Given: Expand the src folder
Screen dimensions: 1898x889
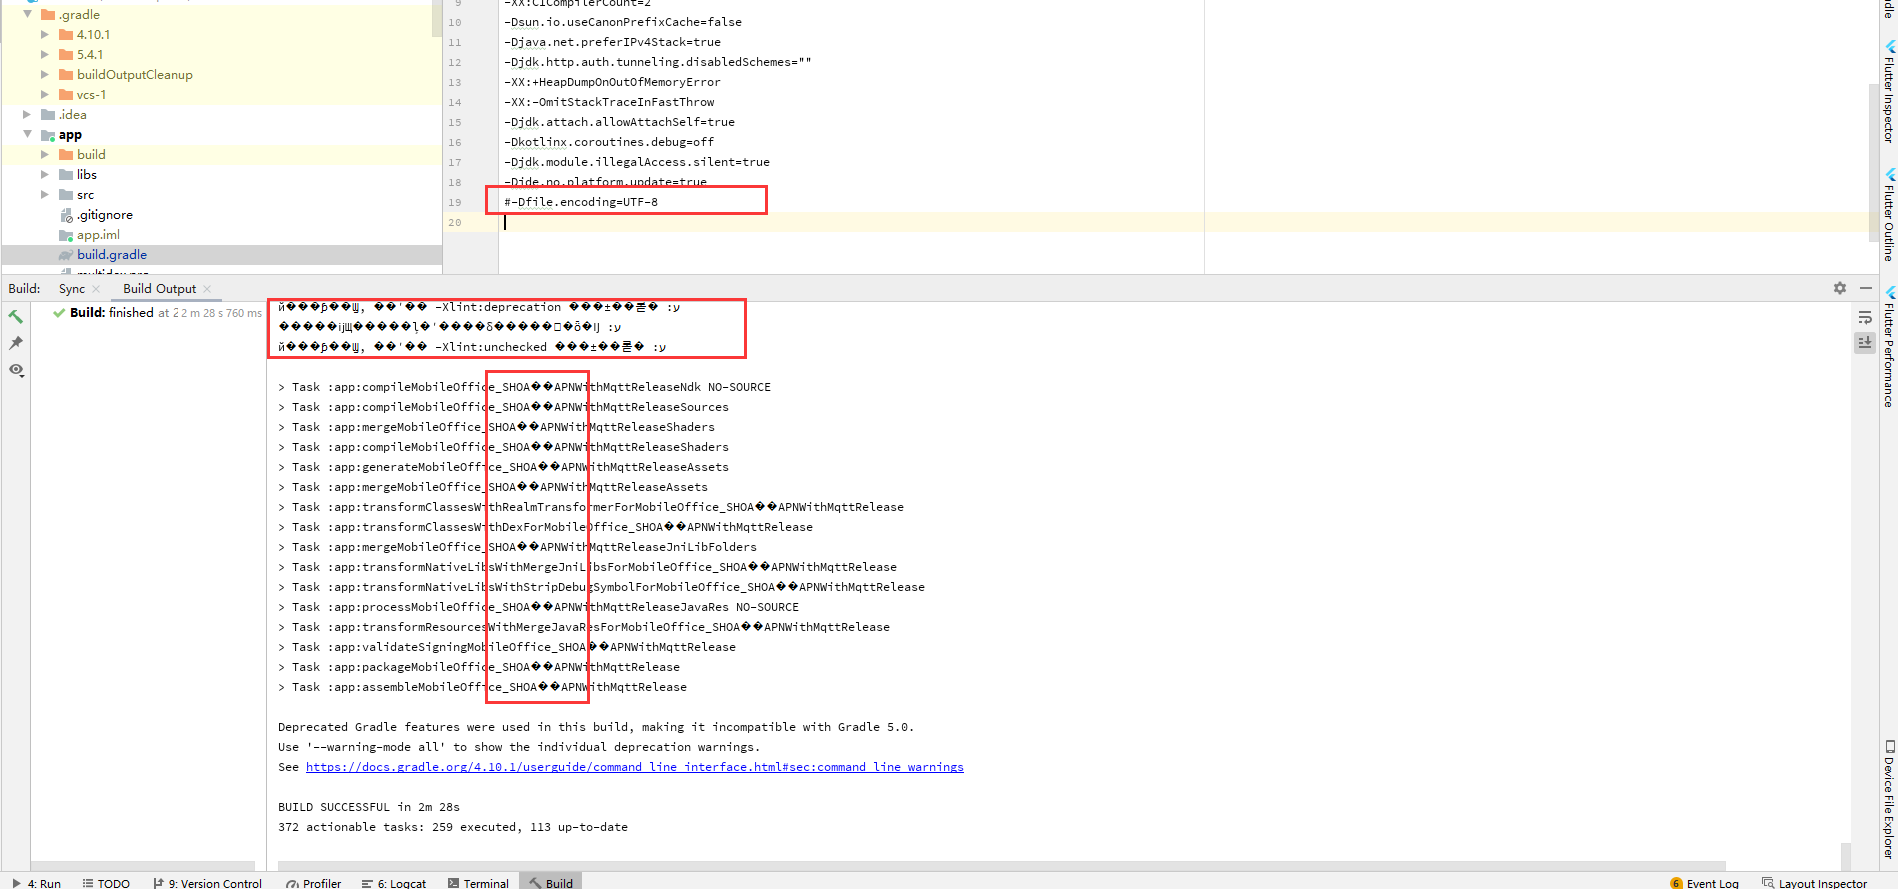Looking at the screenshot, I should (x=45, y=195).
